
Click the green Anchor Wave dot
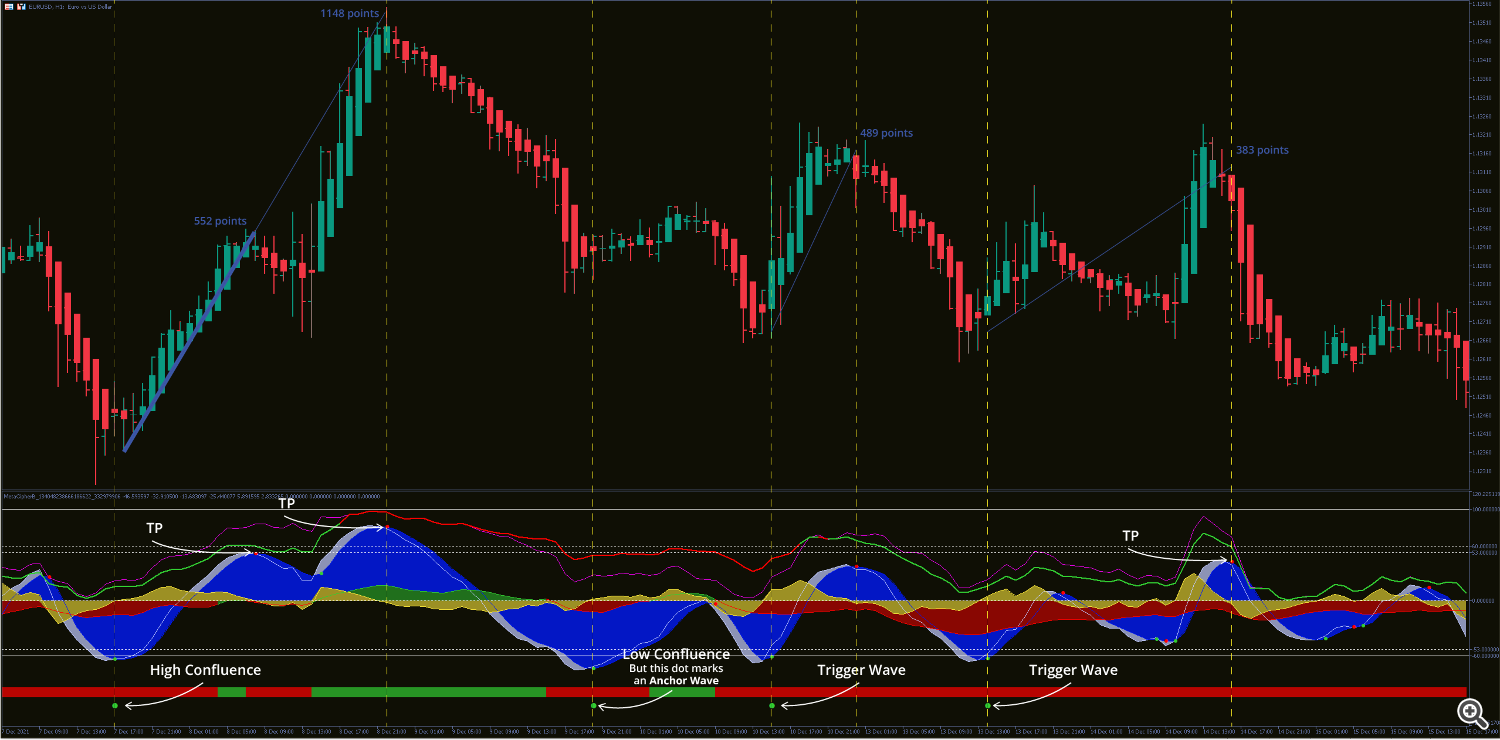(594, 706)
